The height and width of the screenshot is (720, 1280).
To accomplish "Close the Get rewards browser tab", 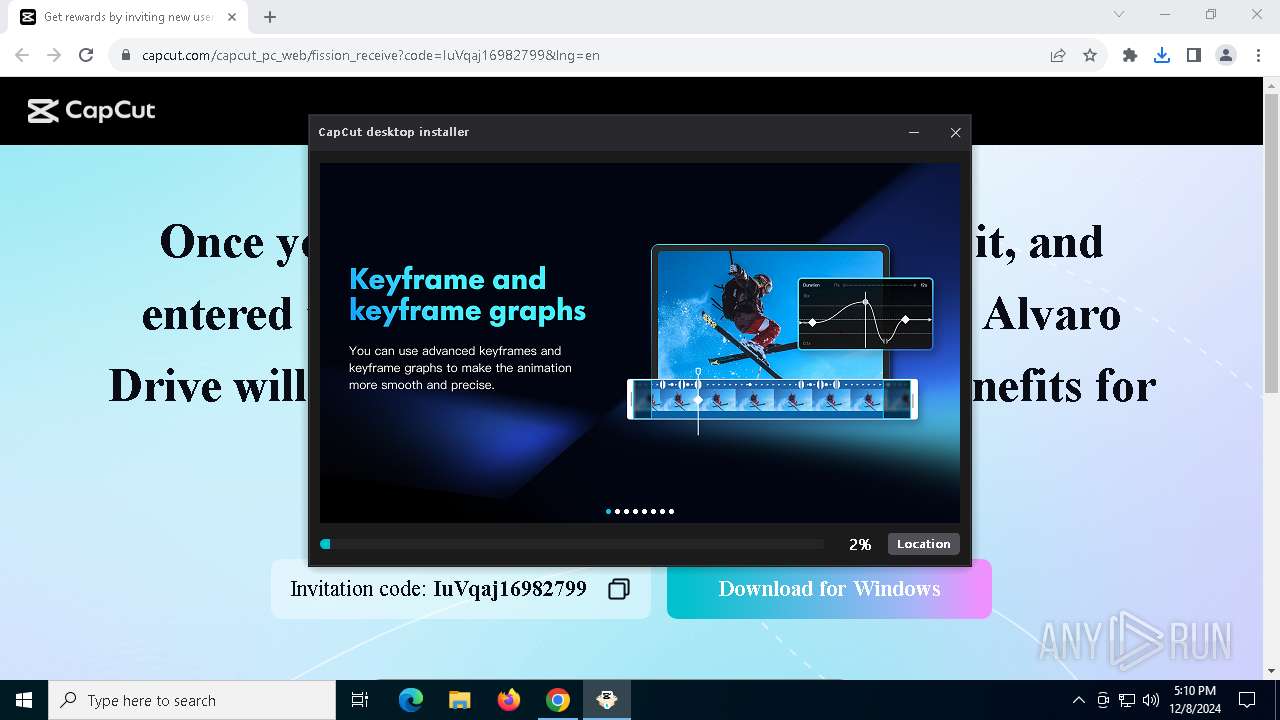I will tap(232, 17).
